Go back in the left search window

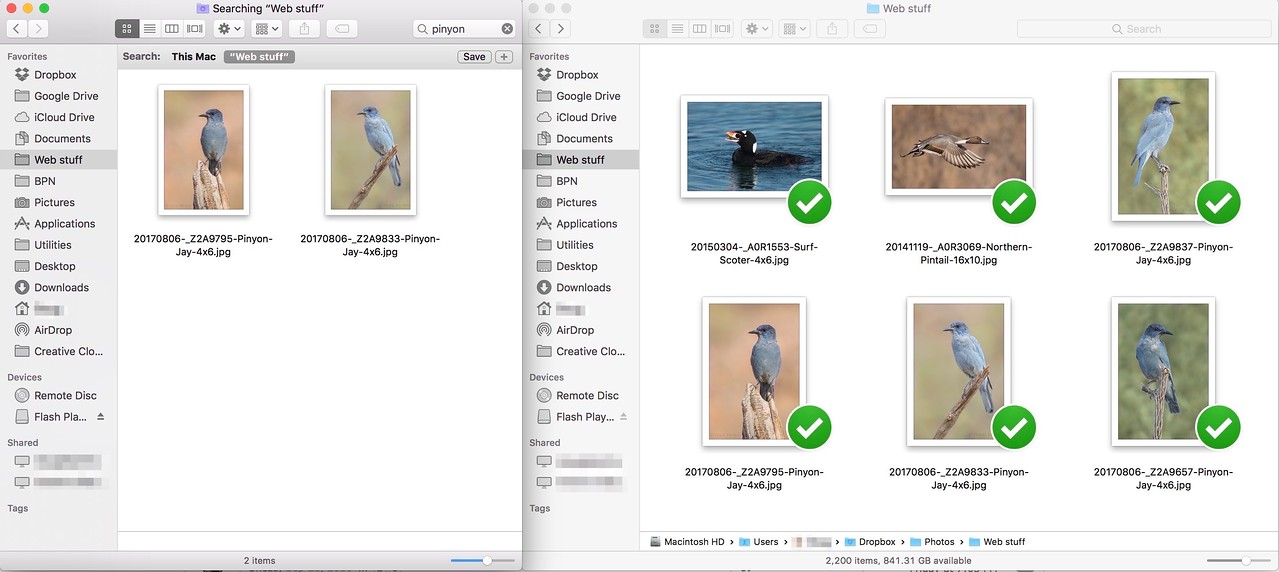pyautogui.click(x=16, y=29)
